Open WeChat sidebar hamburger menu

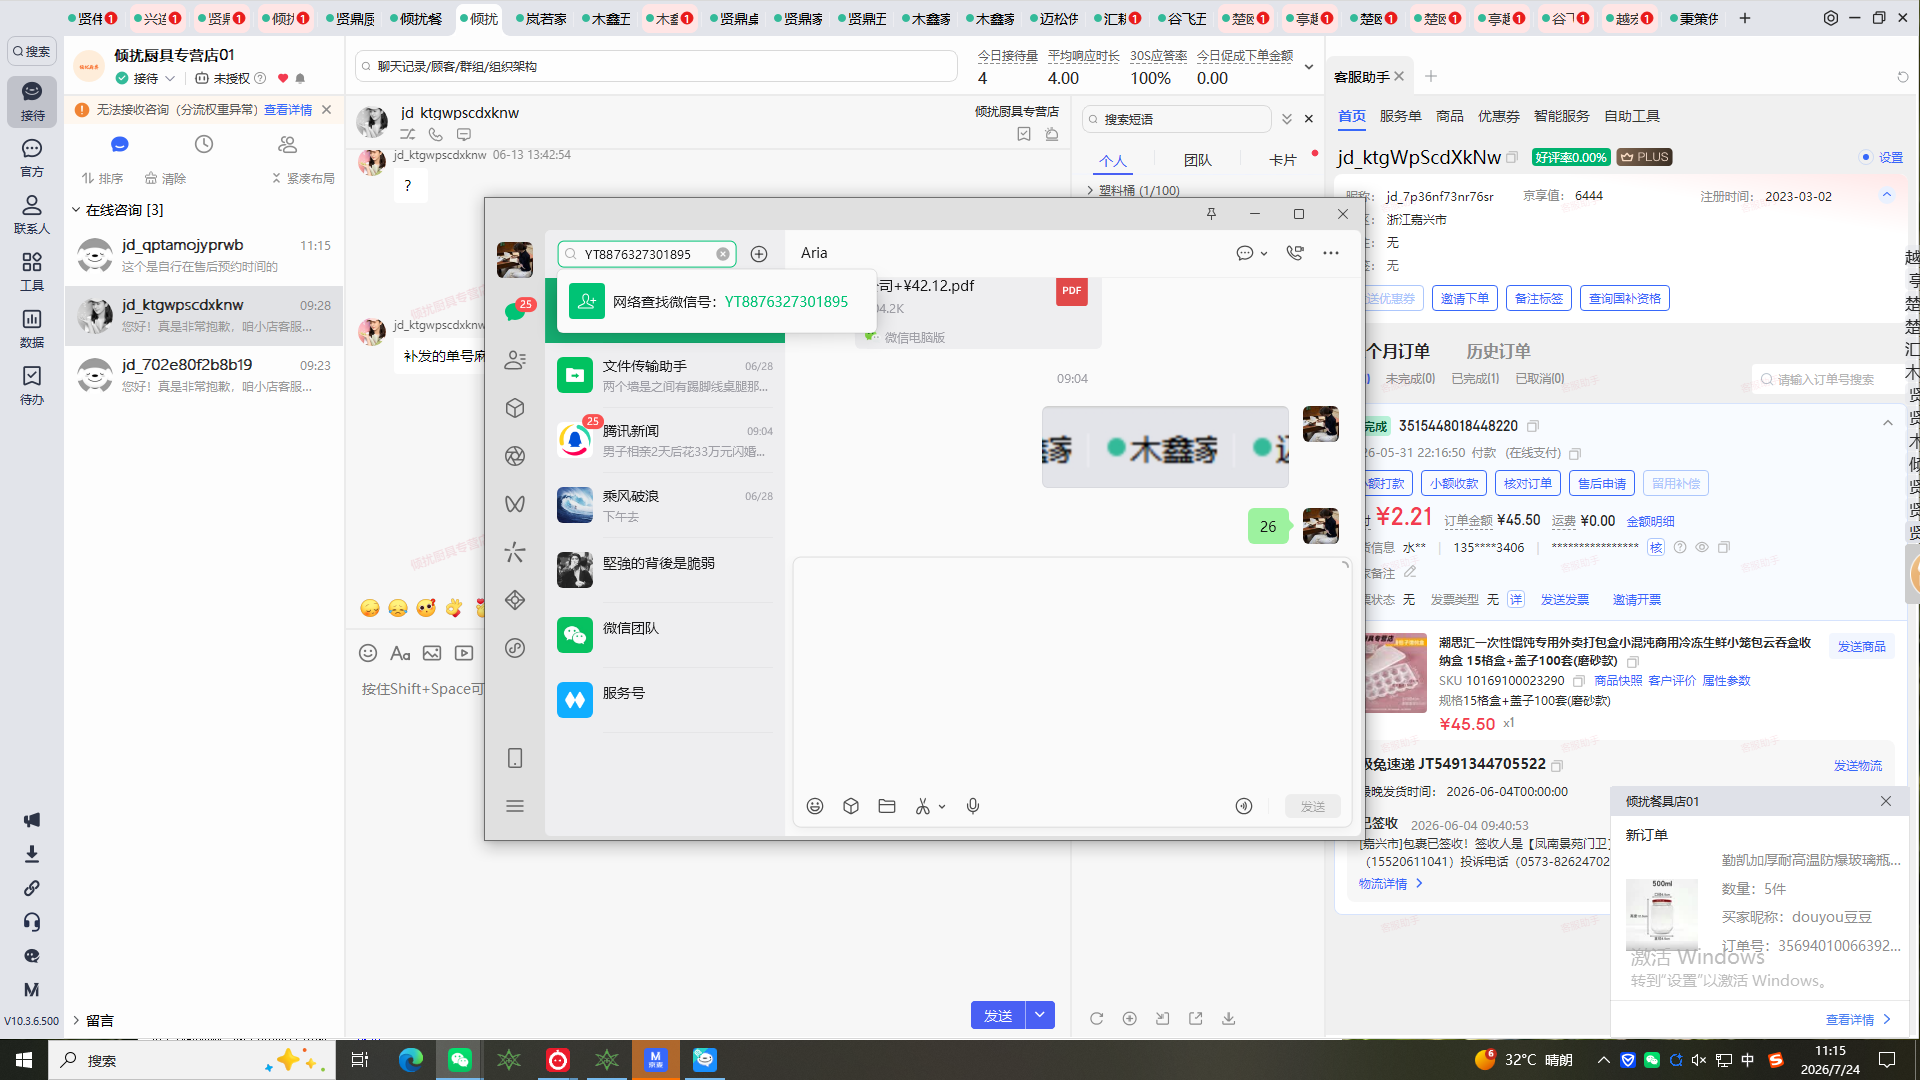click(x=515, y=806)
